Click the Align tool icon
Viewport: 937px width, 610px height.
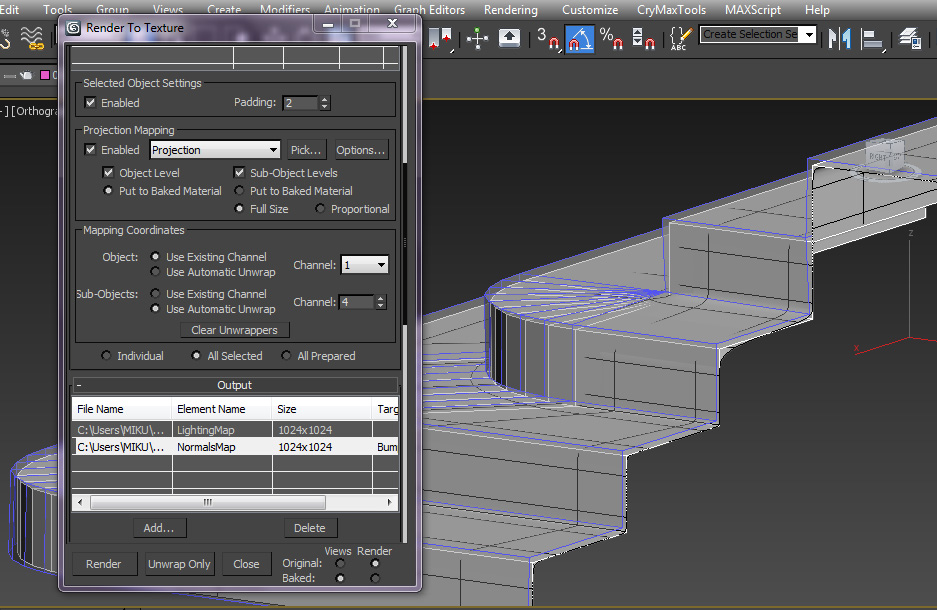[872, 39]
